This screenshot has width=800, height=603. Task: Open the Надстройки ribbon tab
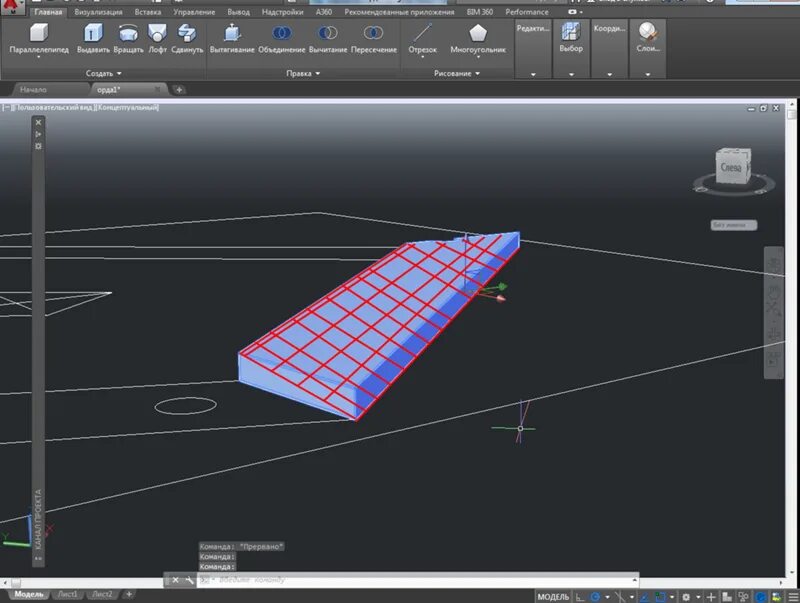pyautogui.click(x=282, y=12)
